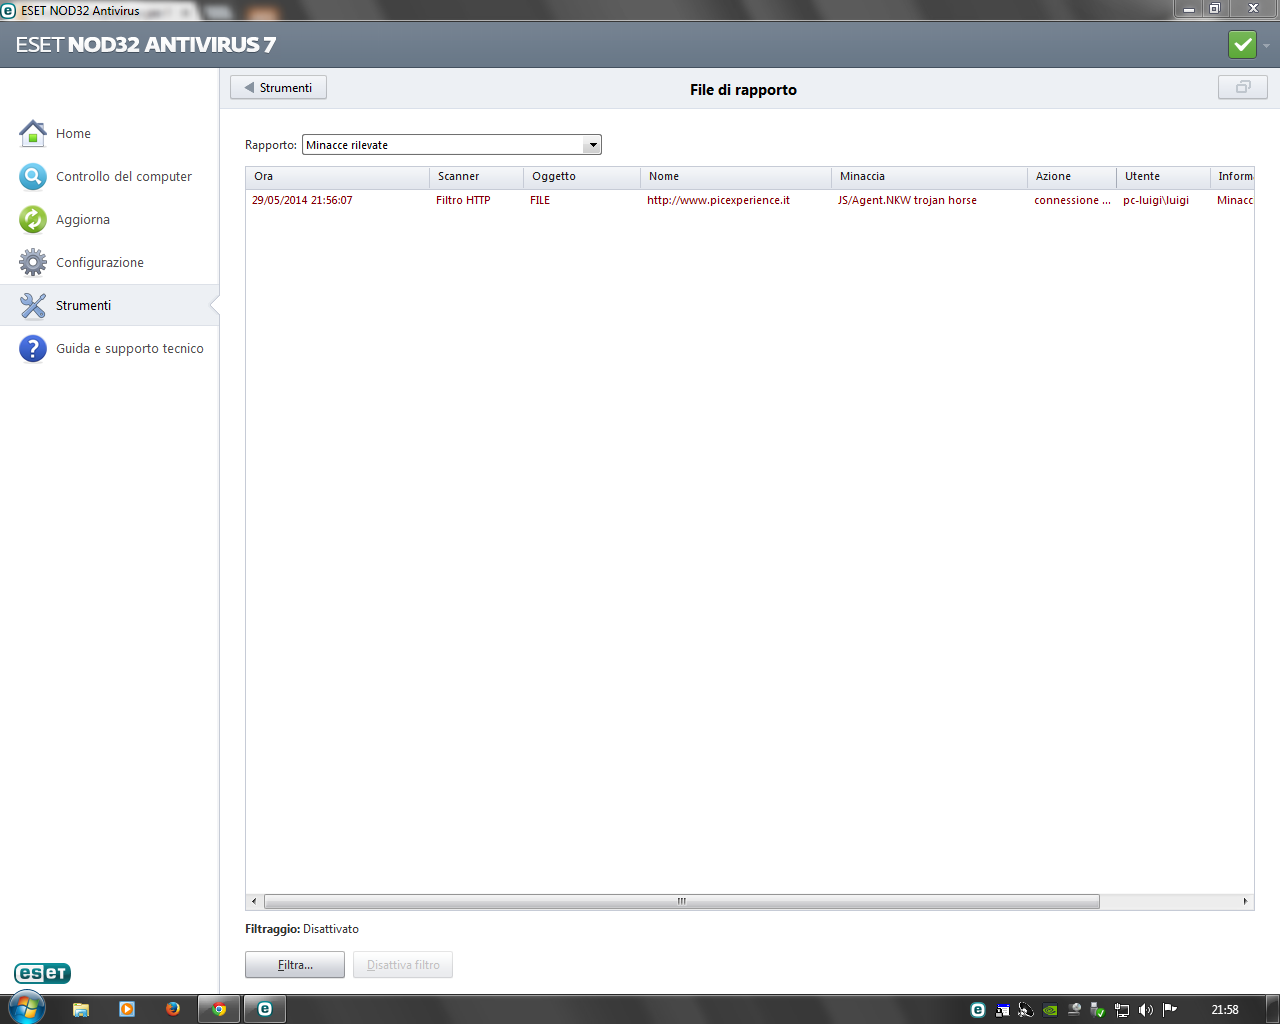The image size is (1280, 1024).
Task: Click the open in new window icon button
Action: pos(1242,88)
